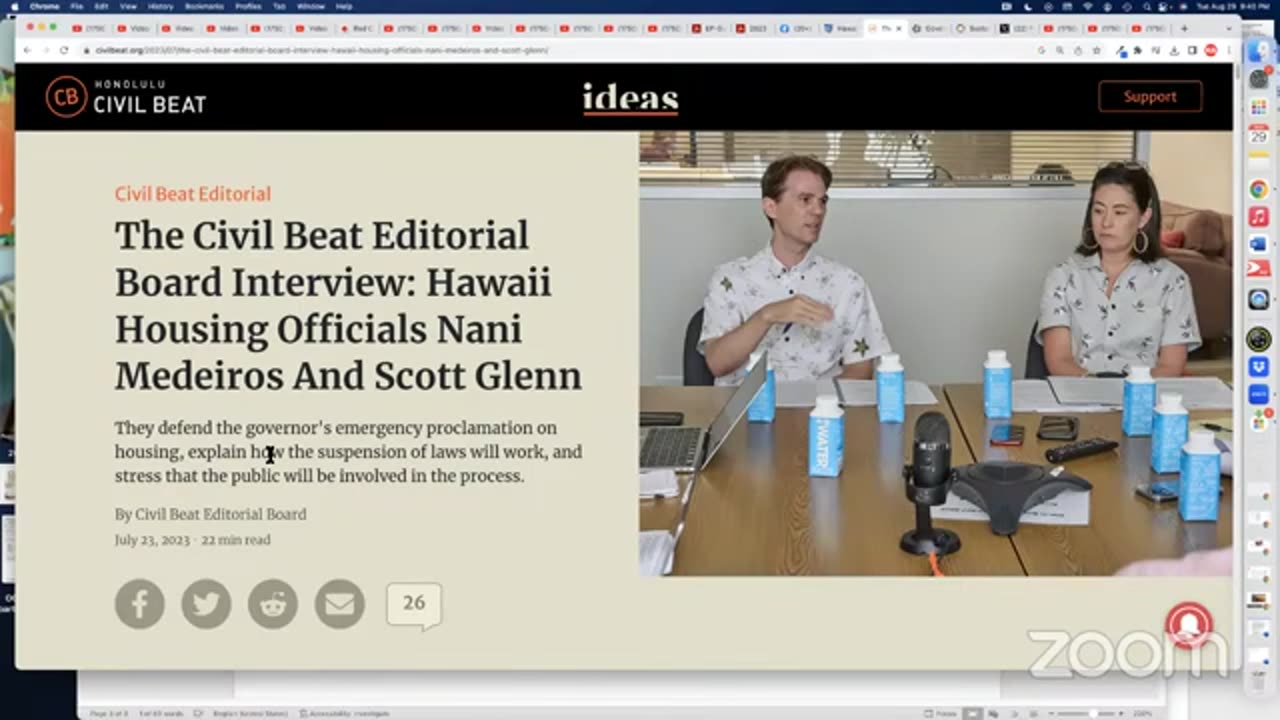Open the Civil Beat Editorial category link
The width and height of the screenshot is (1280, 720).
192,194
